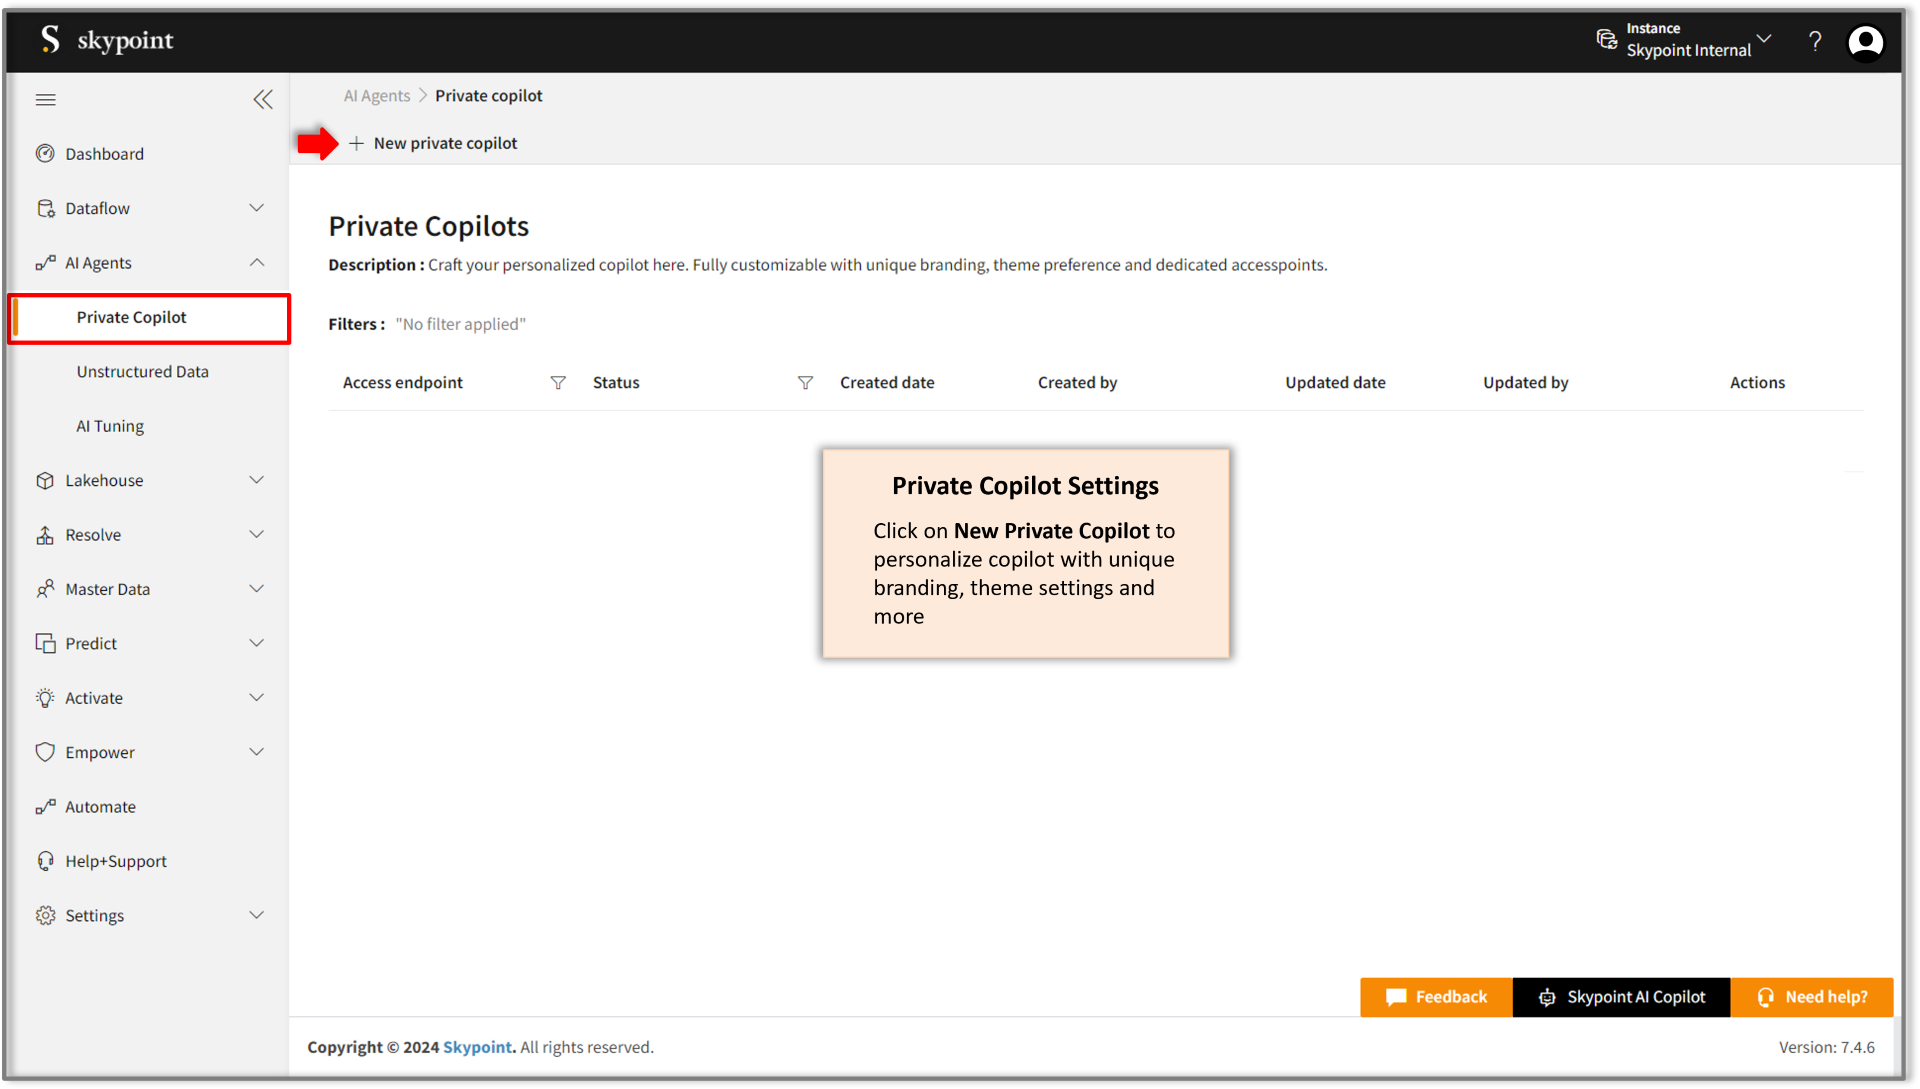Expand the Lakehouse menu chevron

[x=257, y=481]
